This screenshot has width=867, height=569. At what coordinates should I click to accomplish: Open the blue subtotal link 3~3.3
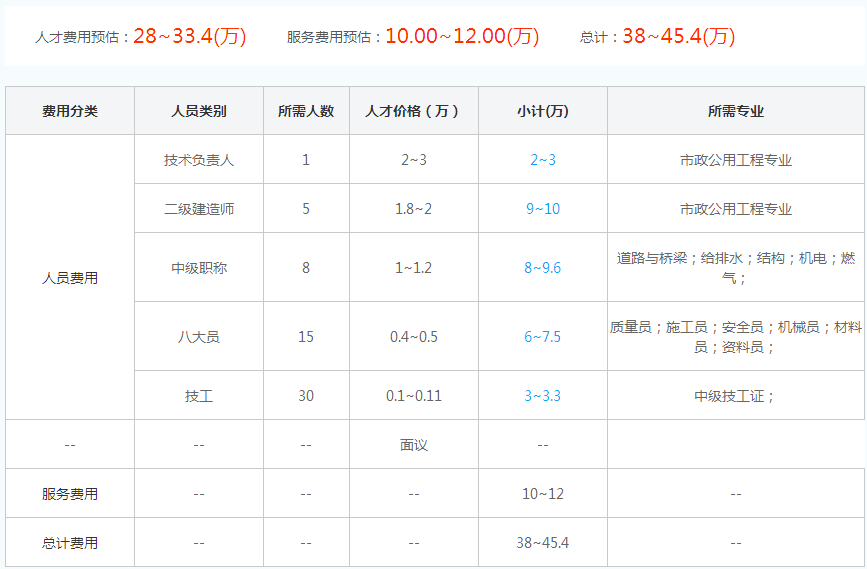pyautogui.click(x=543, y=395)
